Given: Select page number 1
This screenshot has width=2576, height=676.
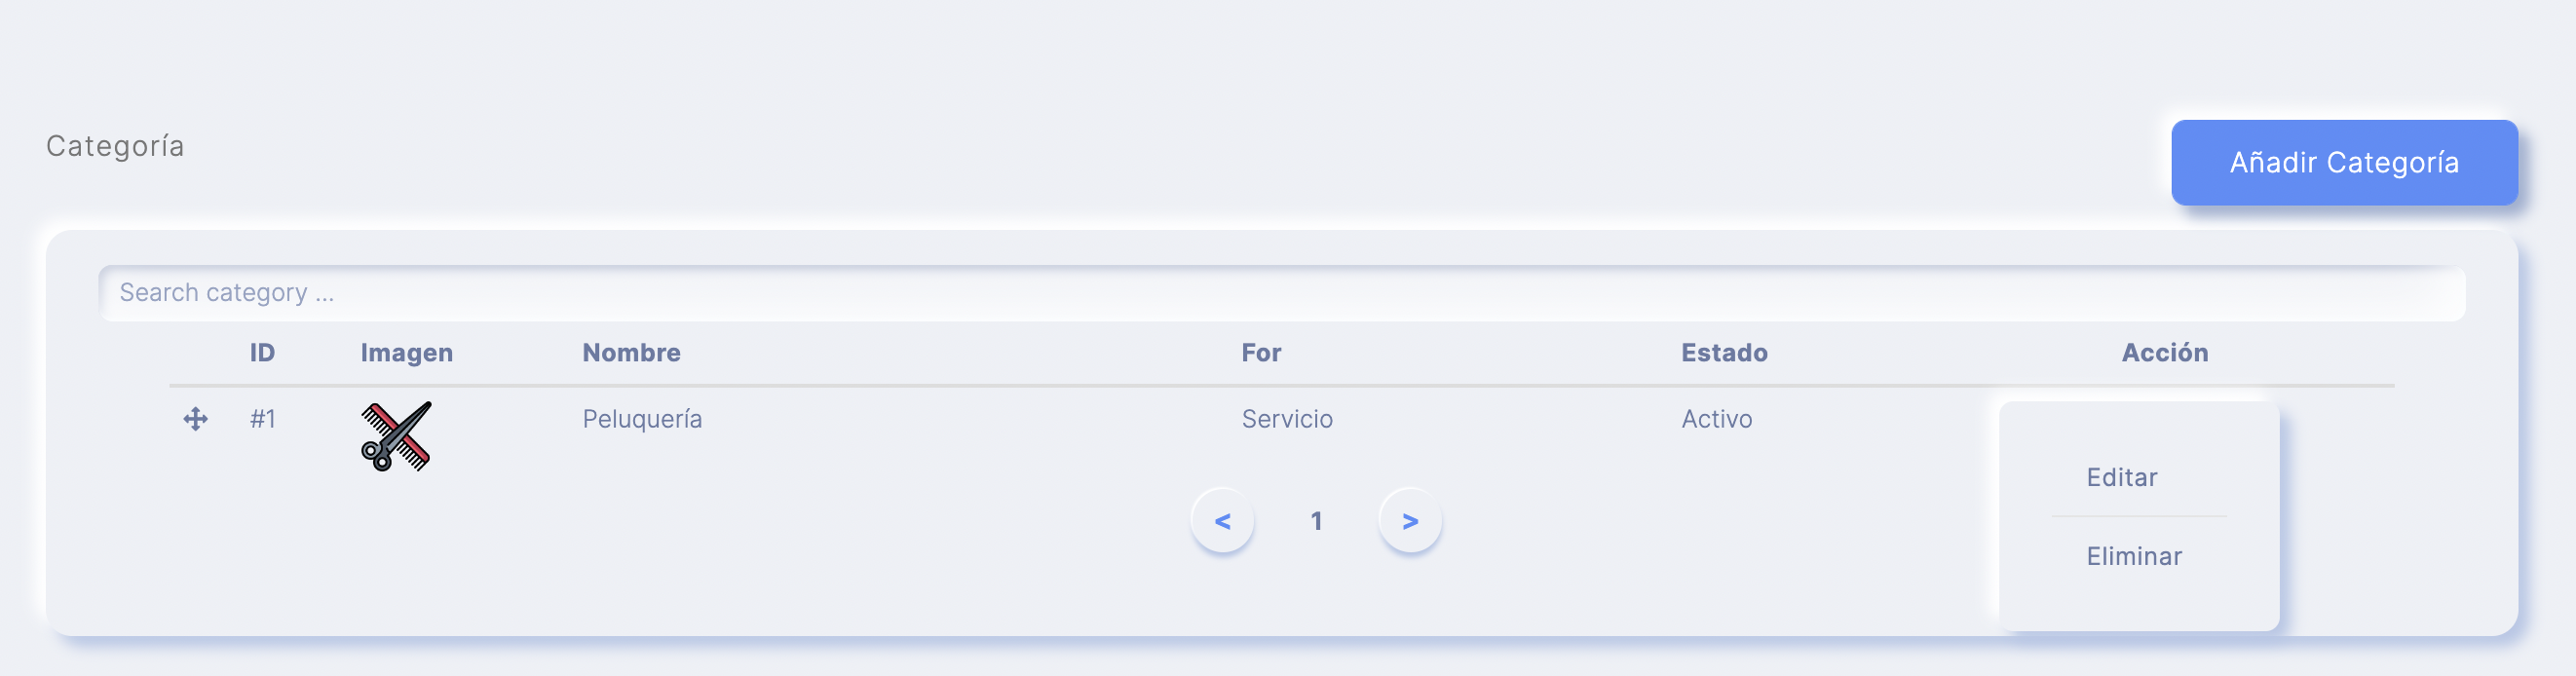Looking at the screenshot, I should 1316,520.
